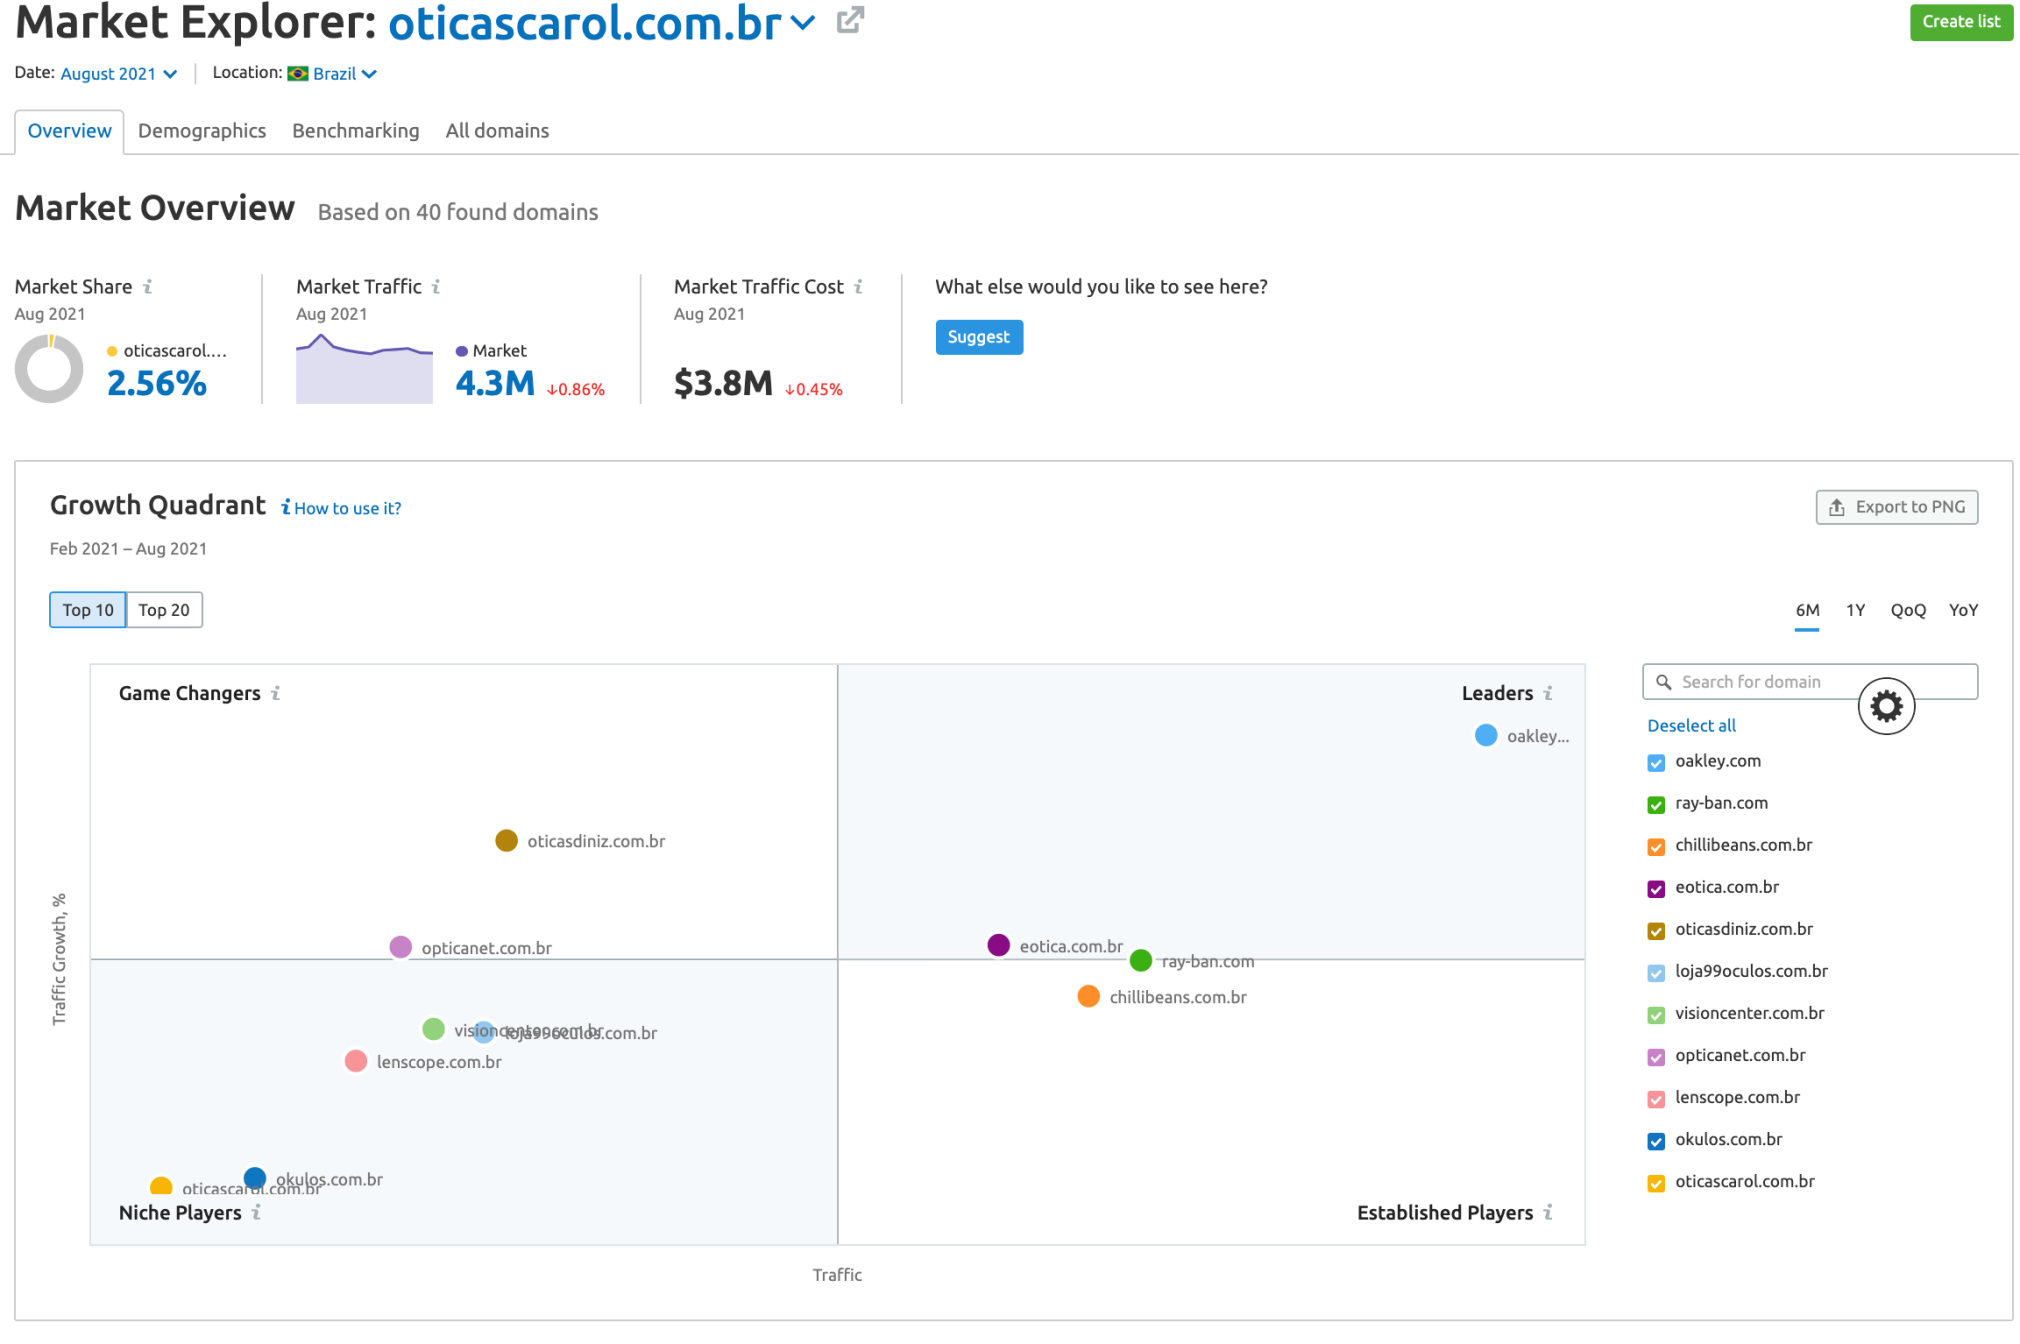Select the 6M time range
Image resolution: width=2020 pixels, height=1344 pixels.
click(x=1807, y=610)
